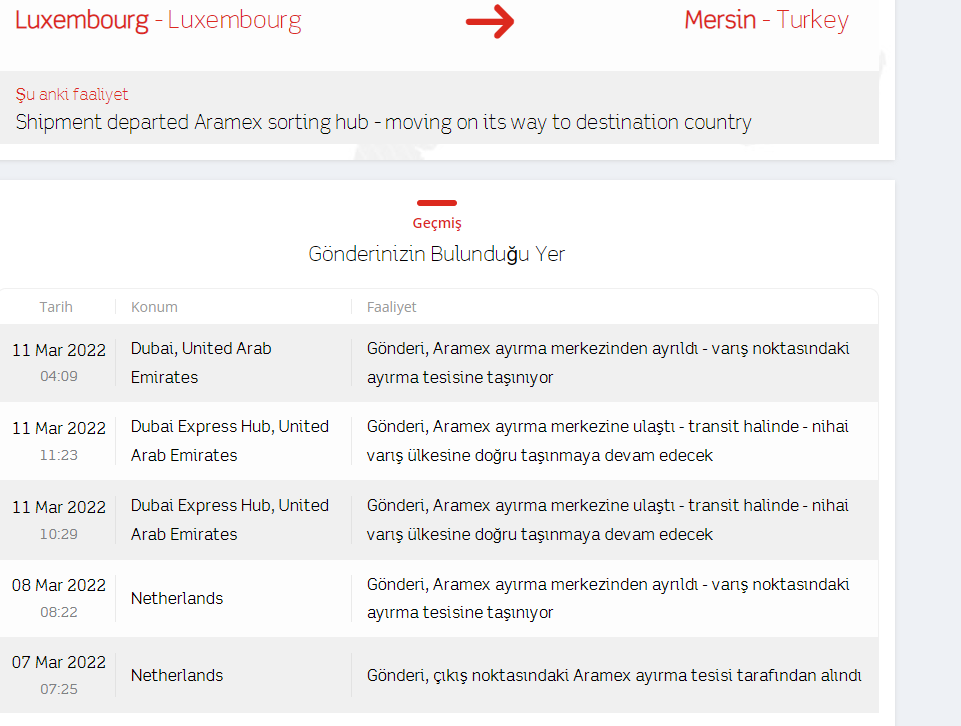Viewport: 961px width, 726px height.
Task: Click the Dubai, United Arab Emirates location cell
Action: (x=201, y=362)
